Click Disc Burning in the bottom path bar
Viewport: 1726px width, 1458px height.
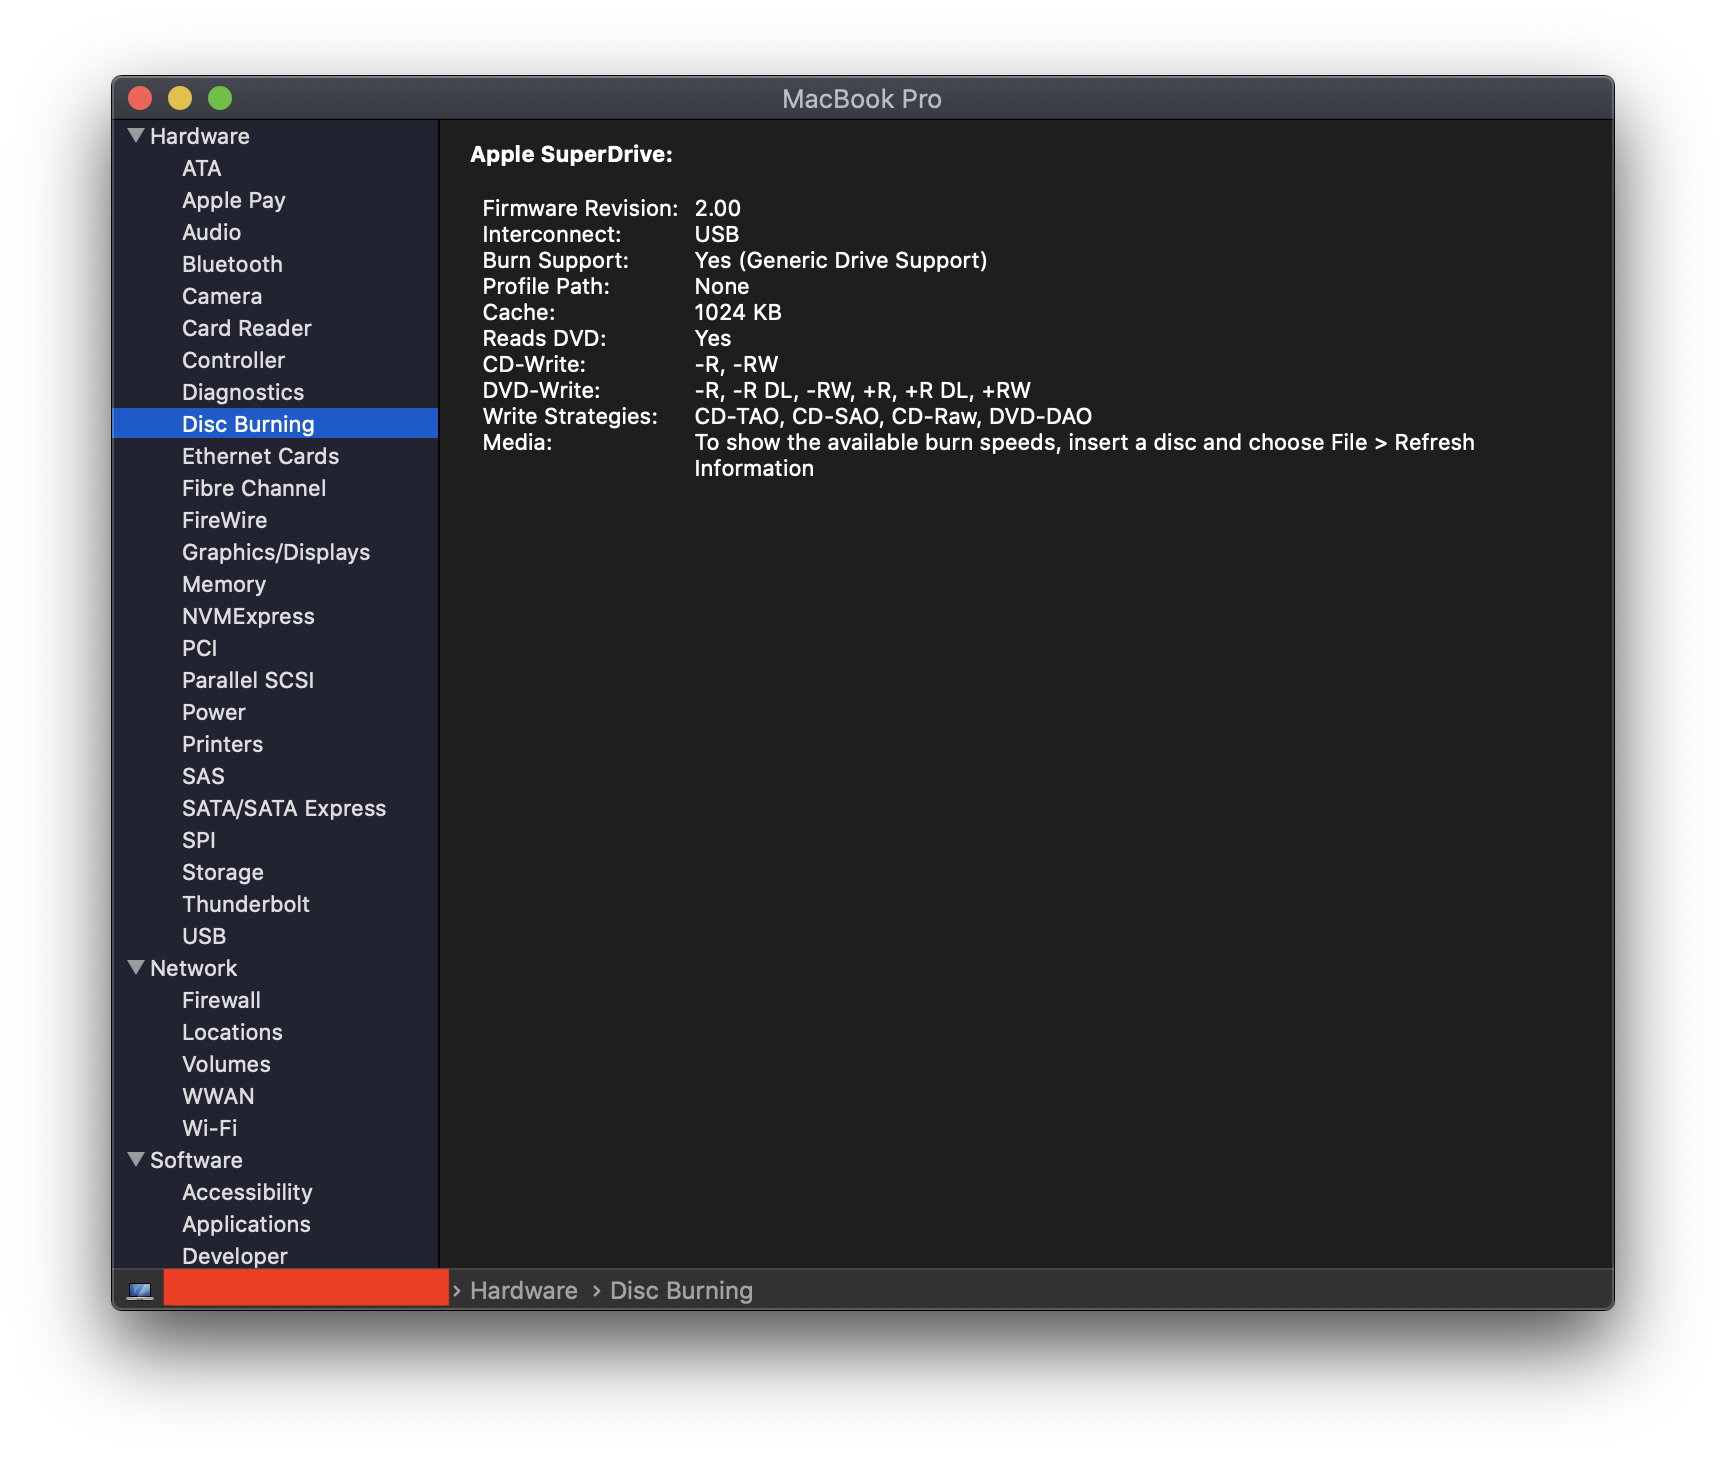681,1290
